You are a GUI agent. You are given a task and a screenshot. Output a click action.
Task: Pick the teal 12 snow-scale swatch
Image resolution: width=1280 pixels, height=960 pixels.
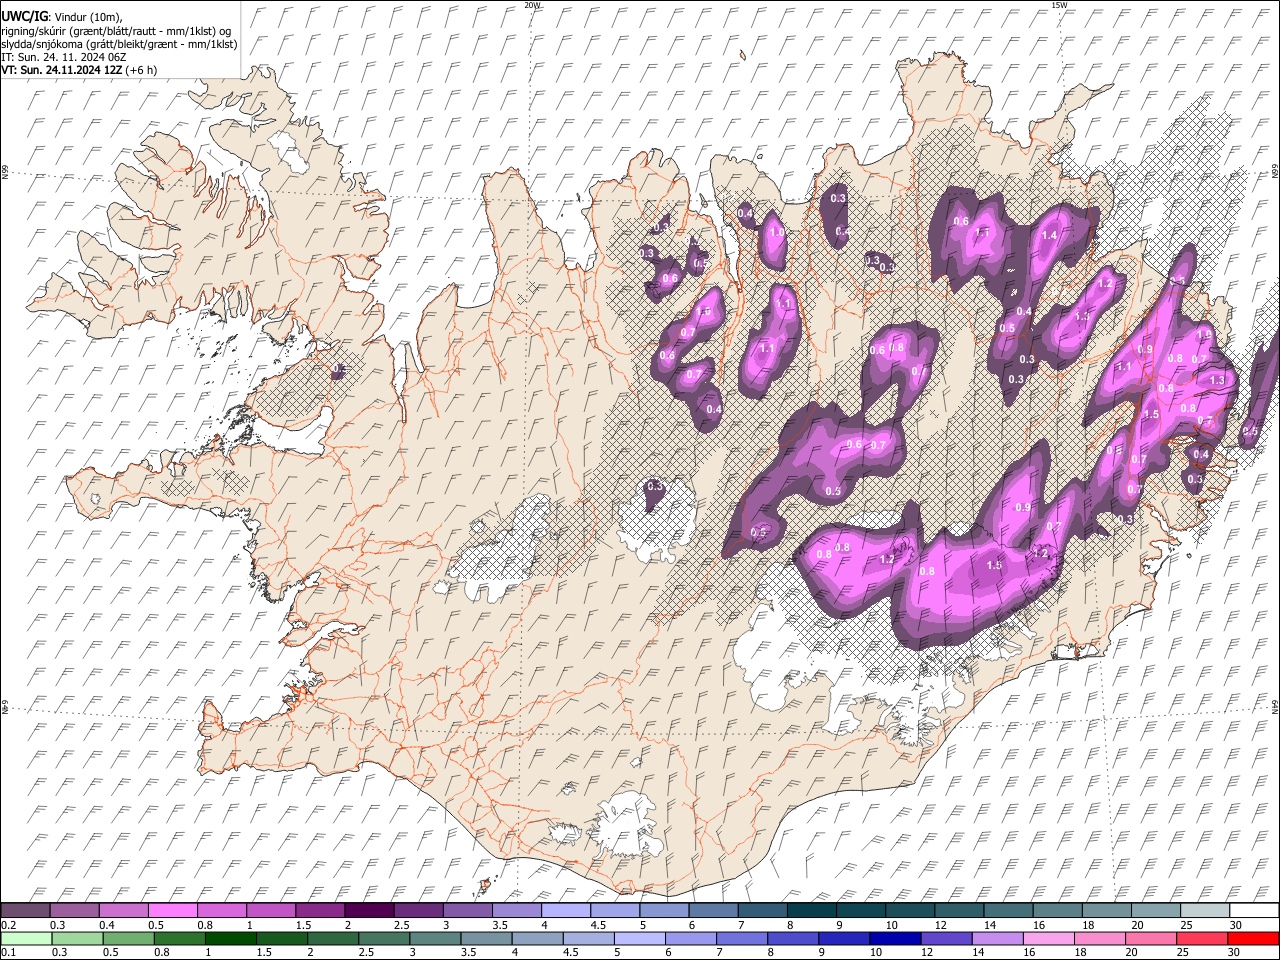point(959,910)
